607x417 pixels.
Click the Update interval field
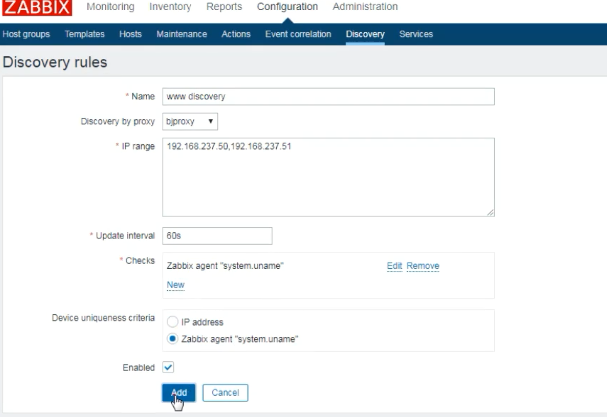point(217,236)
